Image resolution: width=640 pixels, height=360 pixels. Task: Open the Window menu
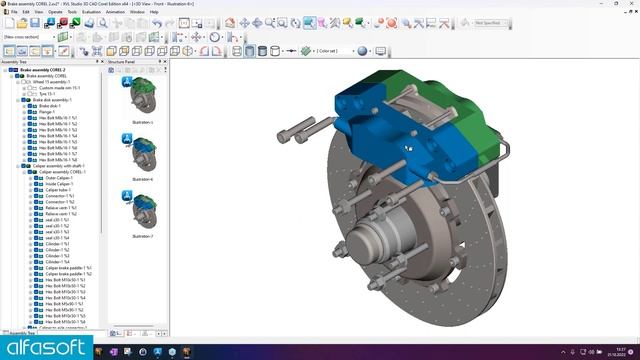tap(137, 12)
